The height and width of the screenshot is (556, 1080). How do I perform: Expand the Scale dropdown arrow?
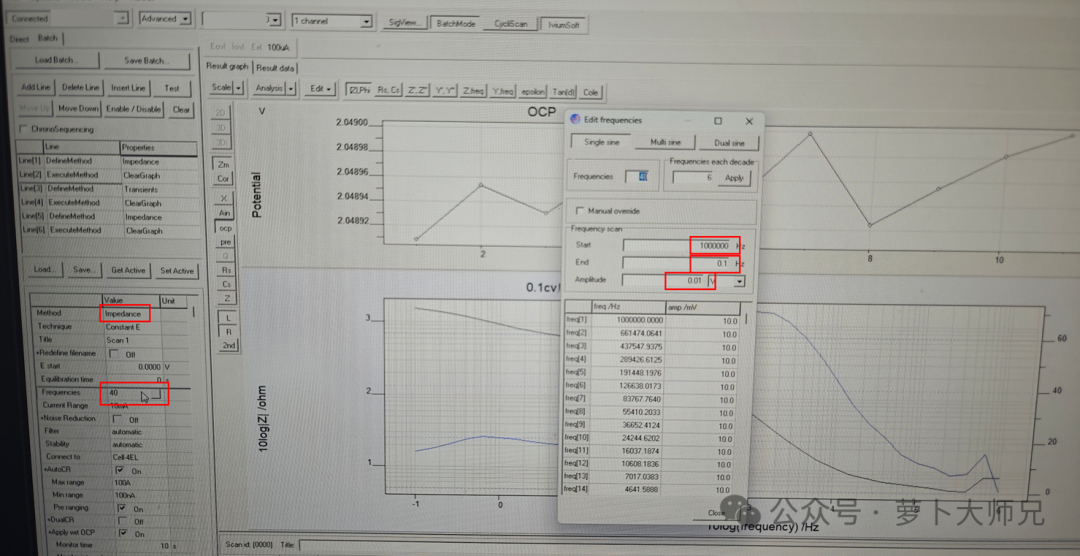click(238, 88)
